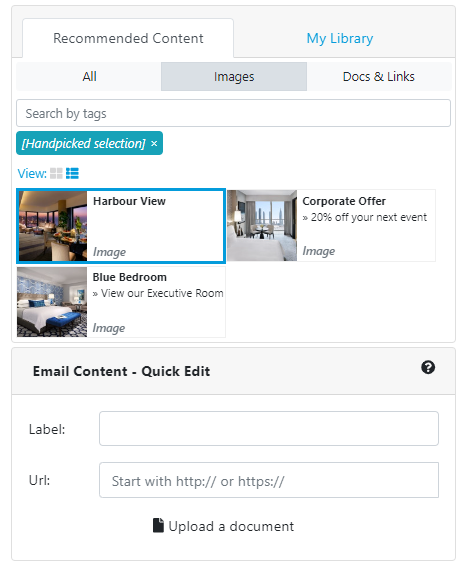Click the document icon next to Upload

pyautogui.click(x=158, y=525)
